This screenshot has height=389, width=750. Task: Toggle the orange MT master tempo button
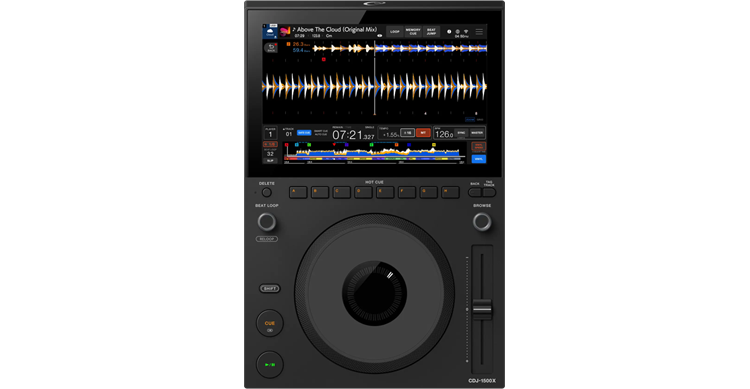coord(423,133)
